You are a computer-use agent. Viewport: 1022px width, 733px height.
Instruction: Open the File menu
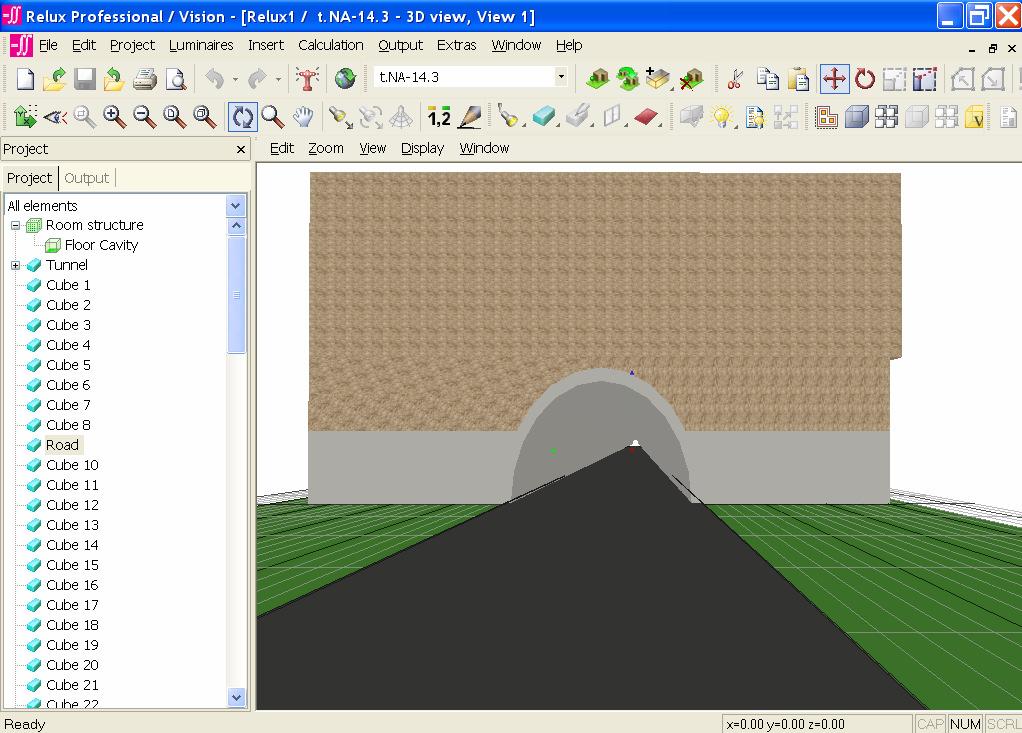click(48, 45)
